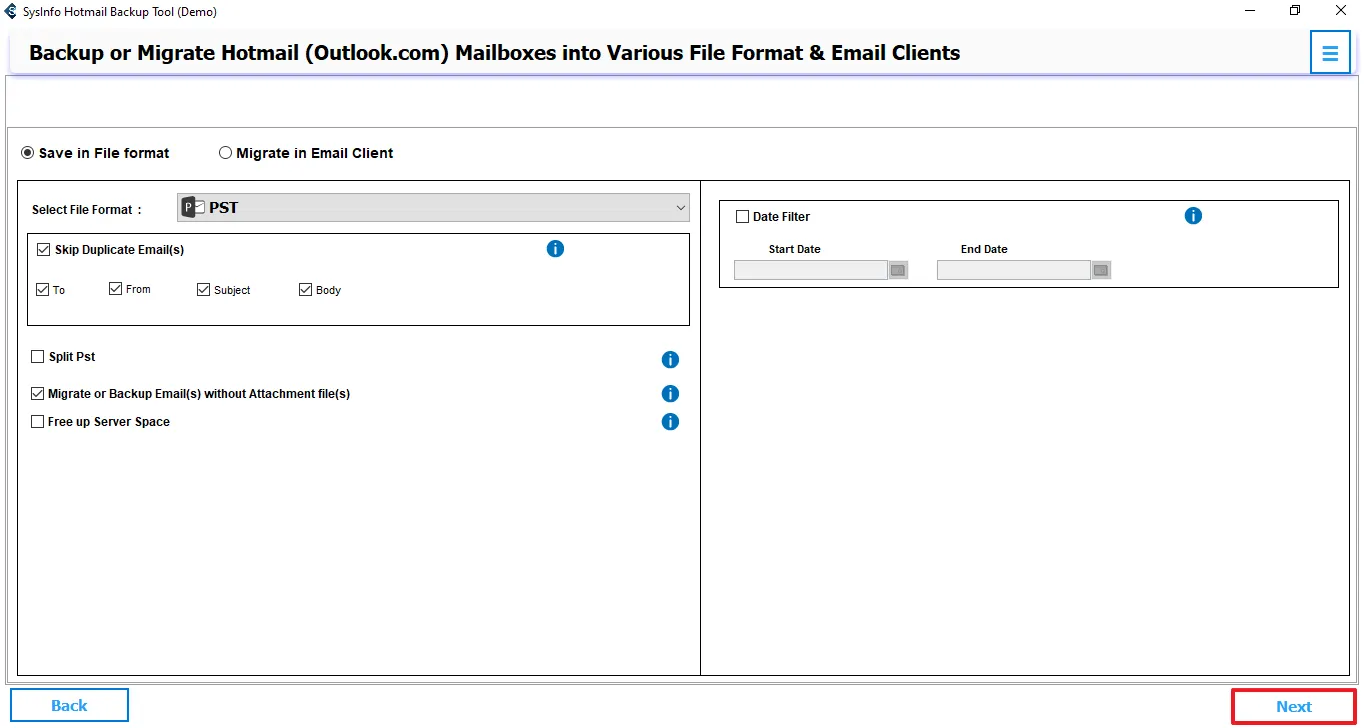Toggle the Body duplicate criteria checkbox
This screenshot has height=728, width=1366.
[x=306, y=290]
